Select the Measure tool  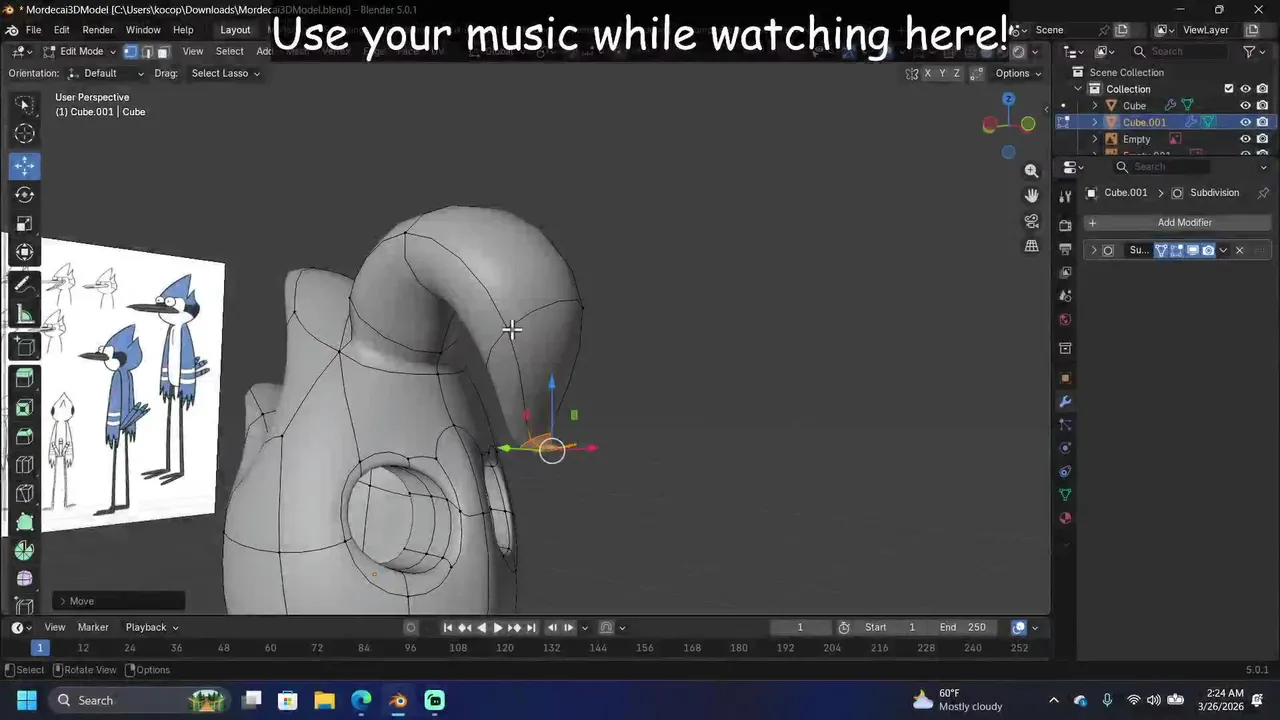pos(25,315)
